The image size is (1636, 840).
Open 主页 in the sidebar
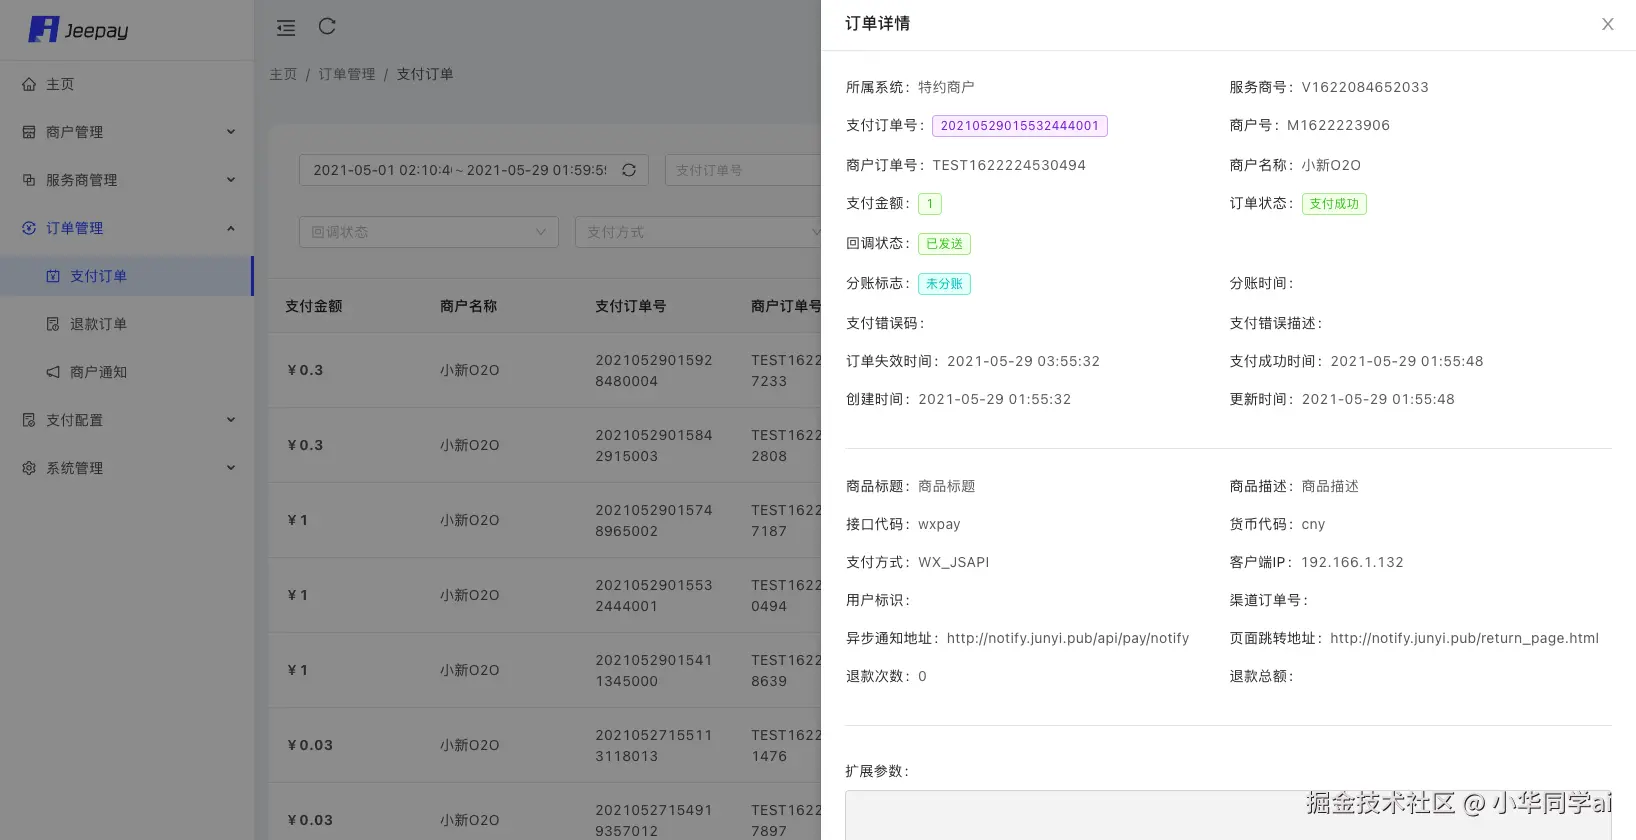(x=127, y=84)
